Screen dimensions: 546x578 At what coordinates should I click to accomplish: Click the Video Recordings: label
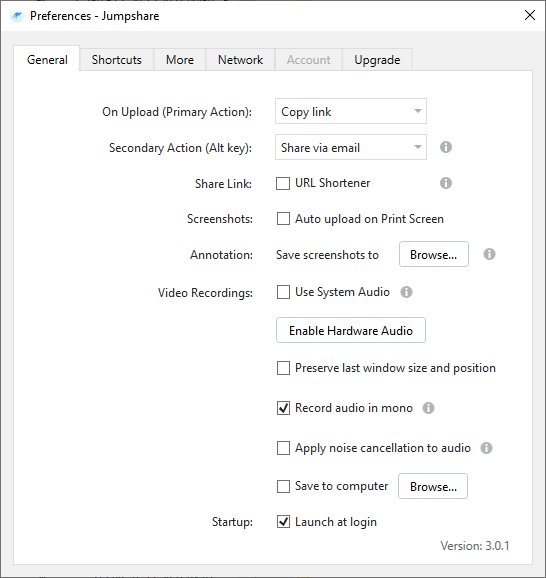click(x=205, y=293)
